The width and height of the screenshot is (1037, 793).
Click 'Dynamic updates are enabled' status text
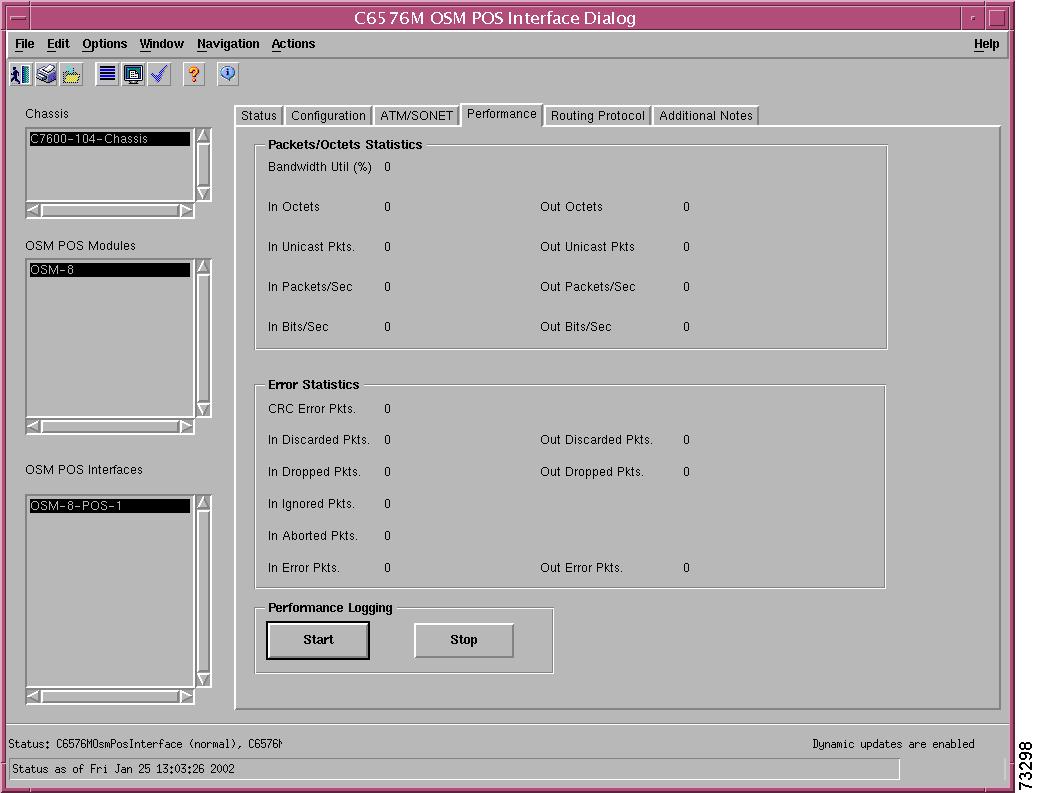893,744
